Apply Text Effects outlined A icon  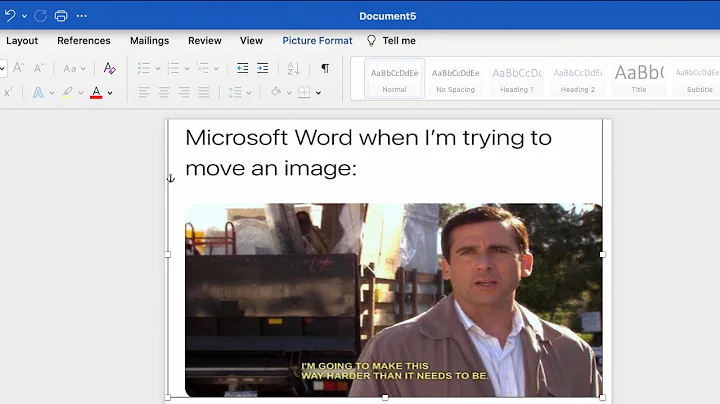(x=38, y=92)
